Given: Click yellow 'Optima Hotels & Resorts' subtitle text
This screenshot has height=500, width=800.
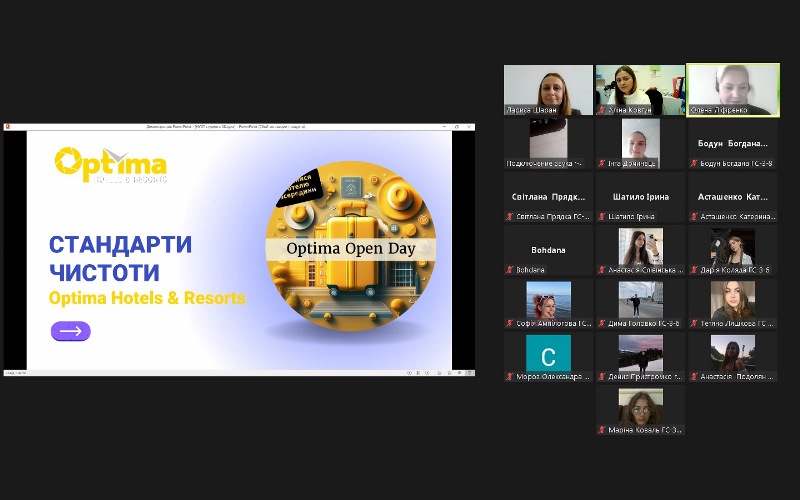Looking at the screenshot, I should tap(147, 298).
